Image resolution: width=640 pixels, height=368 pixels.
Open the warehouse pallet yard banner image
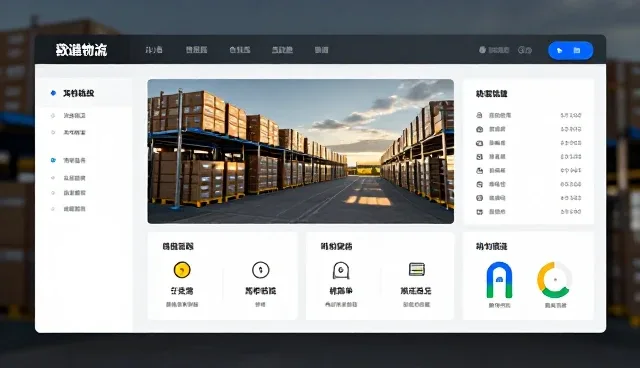pos(300,151)
